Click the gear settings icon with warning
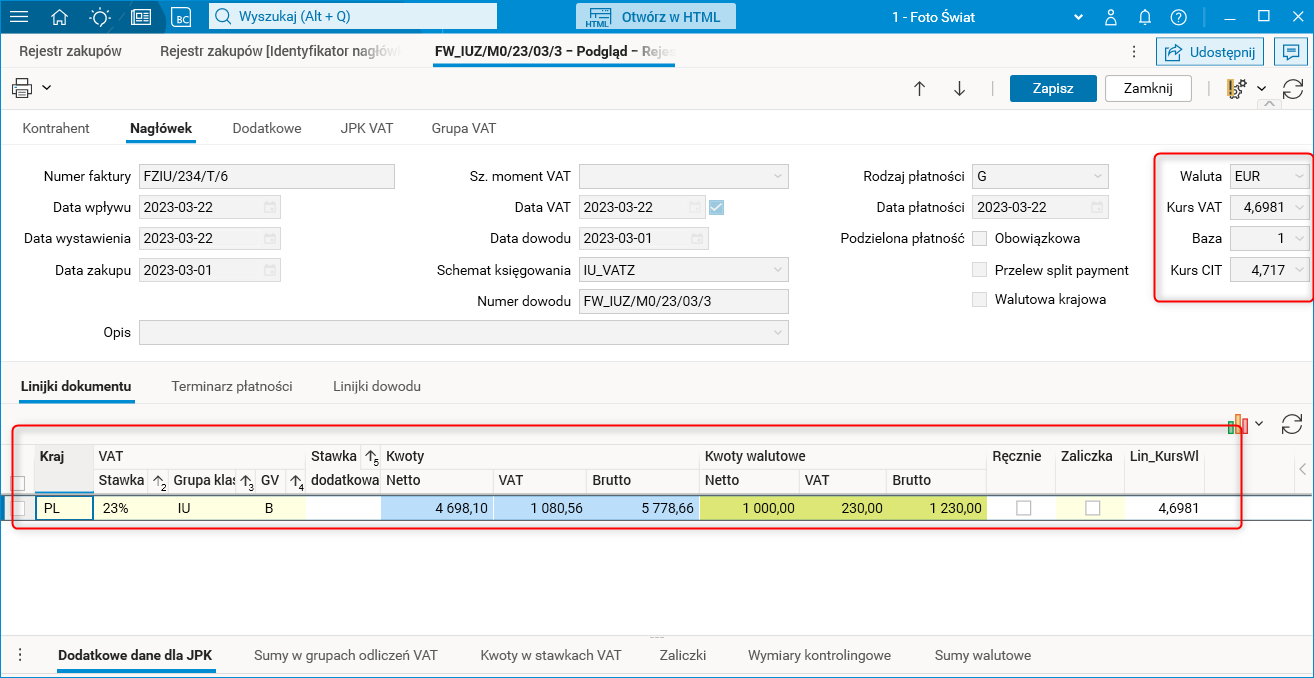Screen dimensions: 1314x678 1236,88
